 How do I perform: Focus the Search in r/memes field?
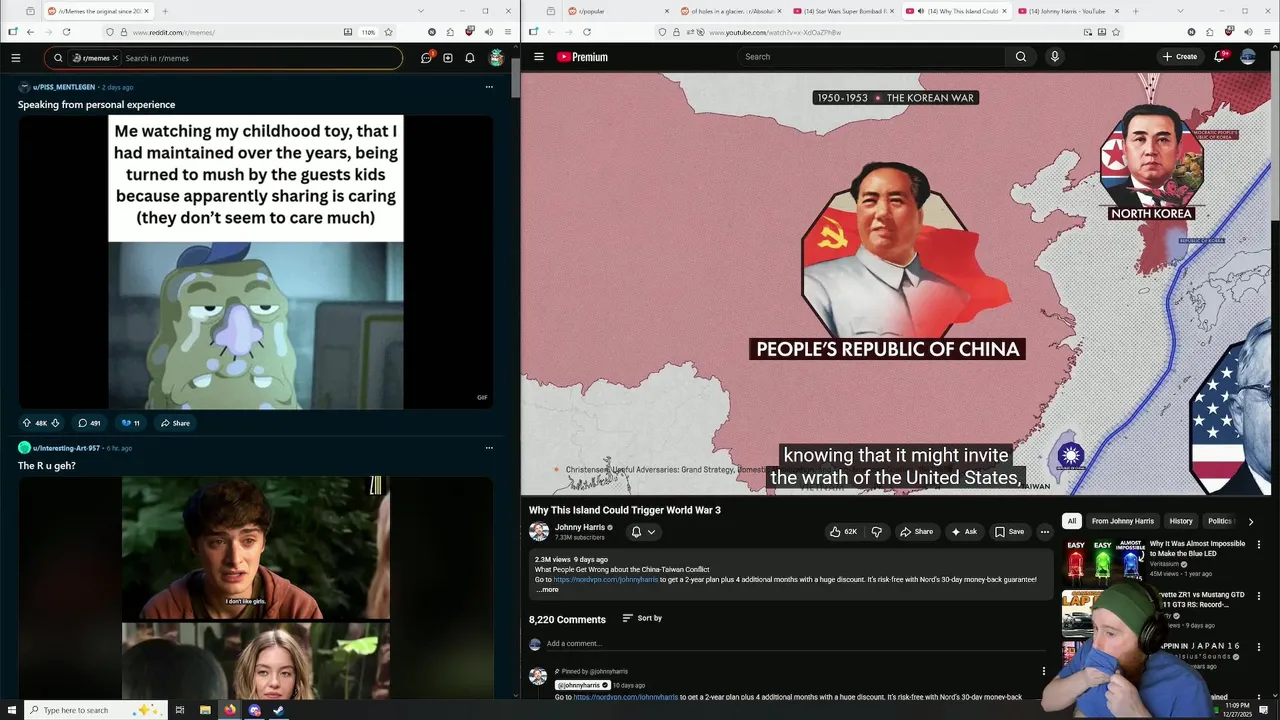260,58
